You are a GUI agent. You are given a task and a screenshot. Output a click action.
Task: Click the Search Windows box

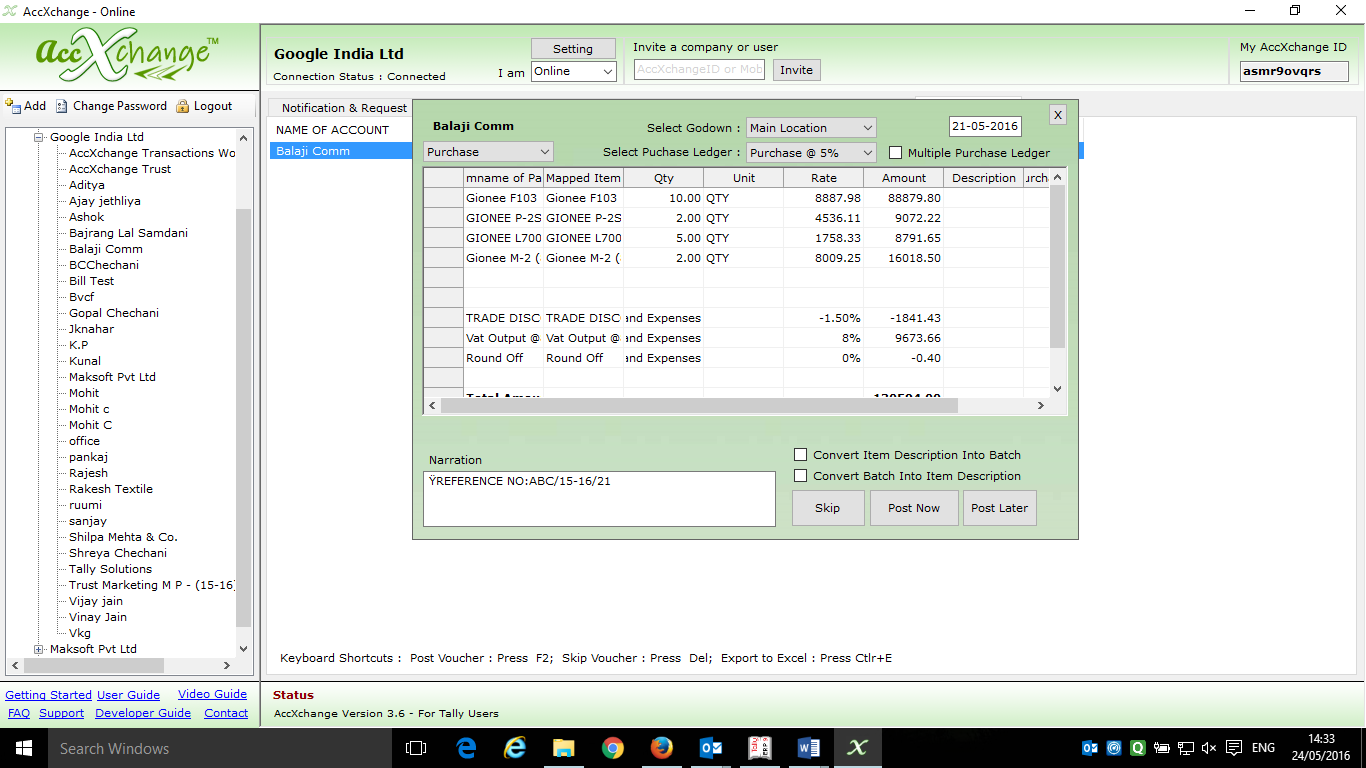[x=219, y=748]
